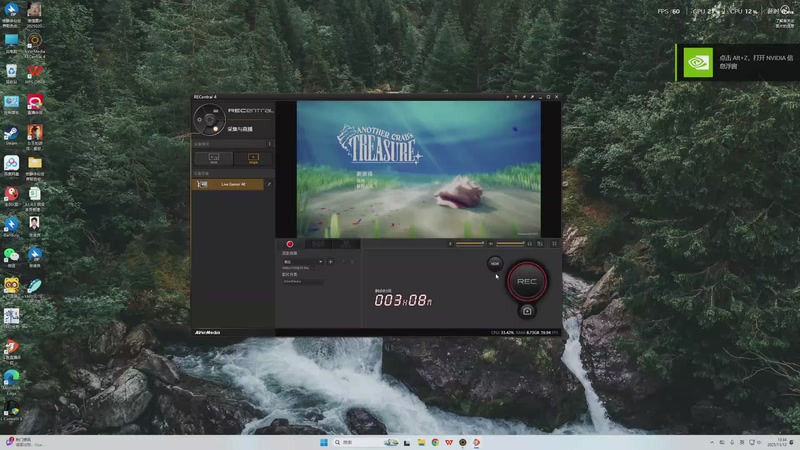Open settings gear on RECentral wheel
800x450 pixels.
(199, 119)
